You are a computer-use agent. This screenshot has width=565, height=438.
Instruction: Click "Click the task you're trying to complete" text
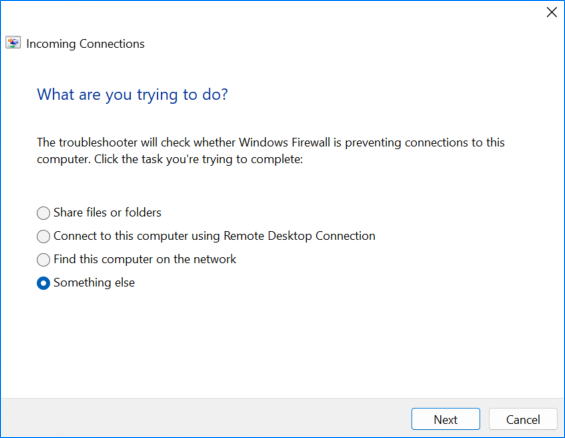click(199, 159)
